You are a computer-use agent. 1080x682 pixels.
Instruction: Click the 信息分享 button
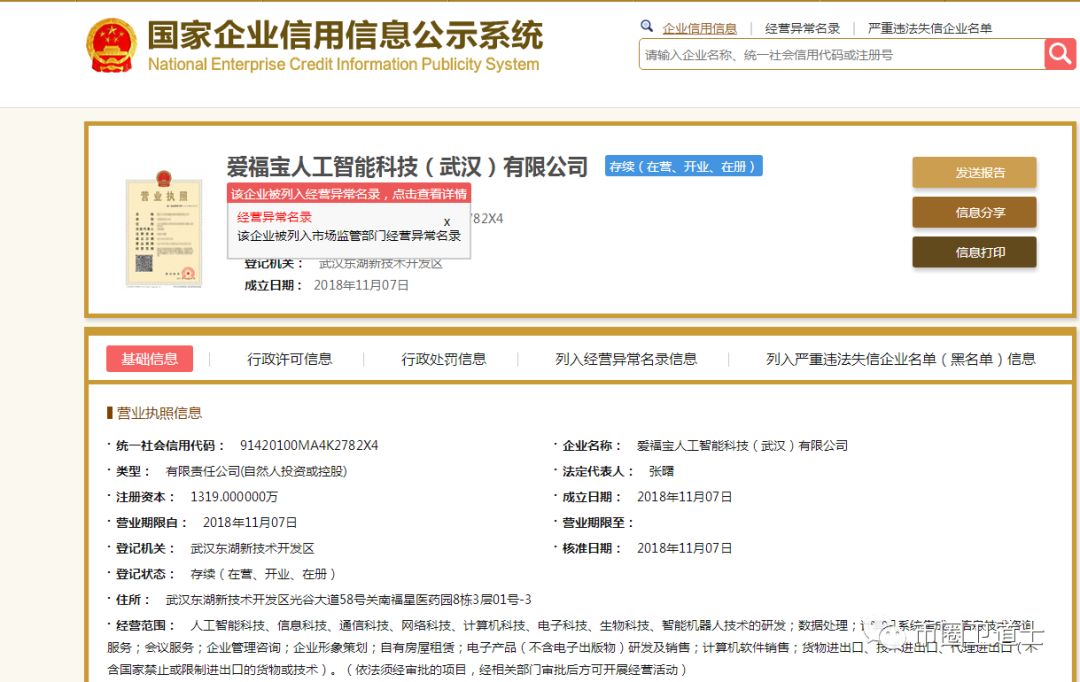(974, 212)
